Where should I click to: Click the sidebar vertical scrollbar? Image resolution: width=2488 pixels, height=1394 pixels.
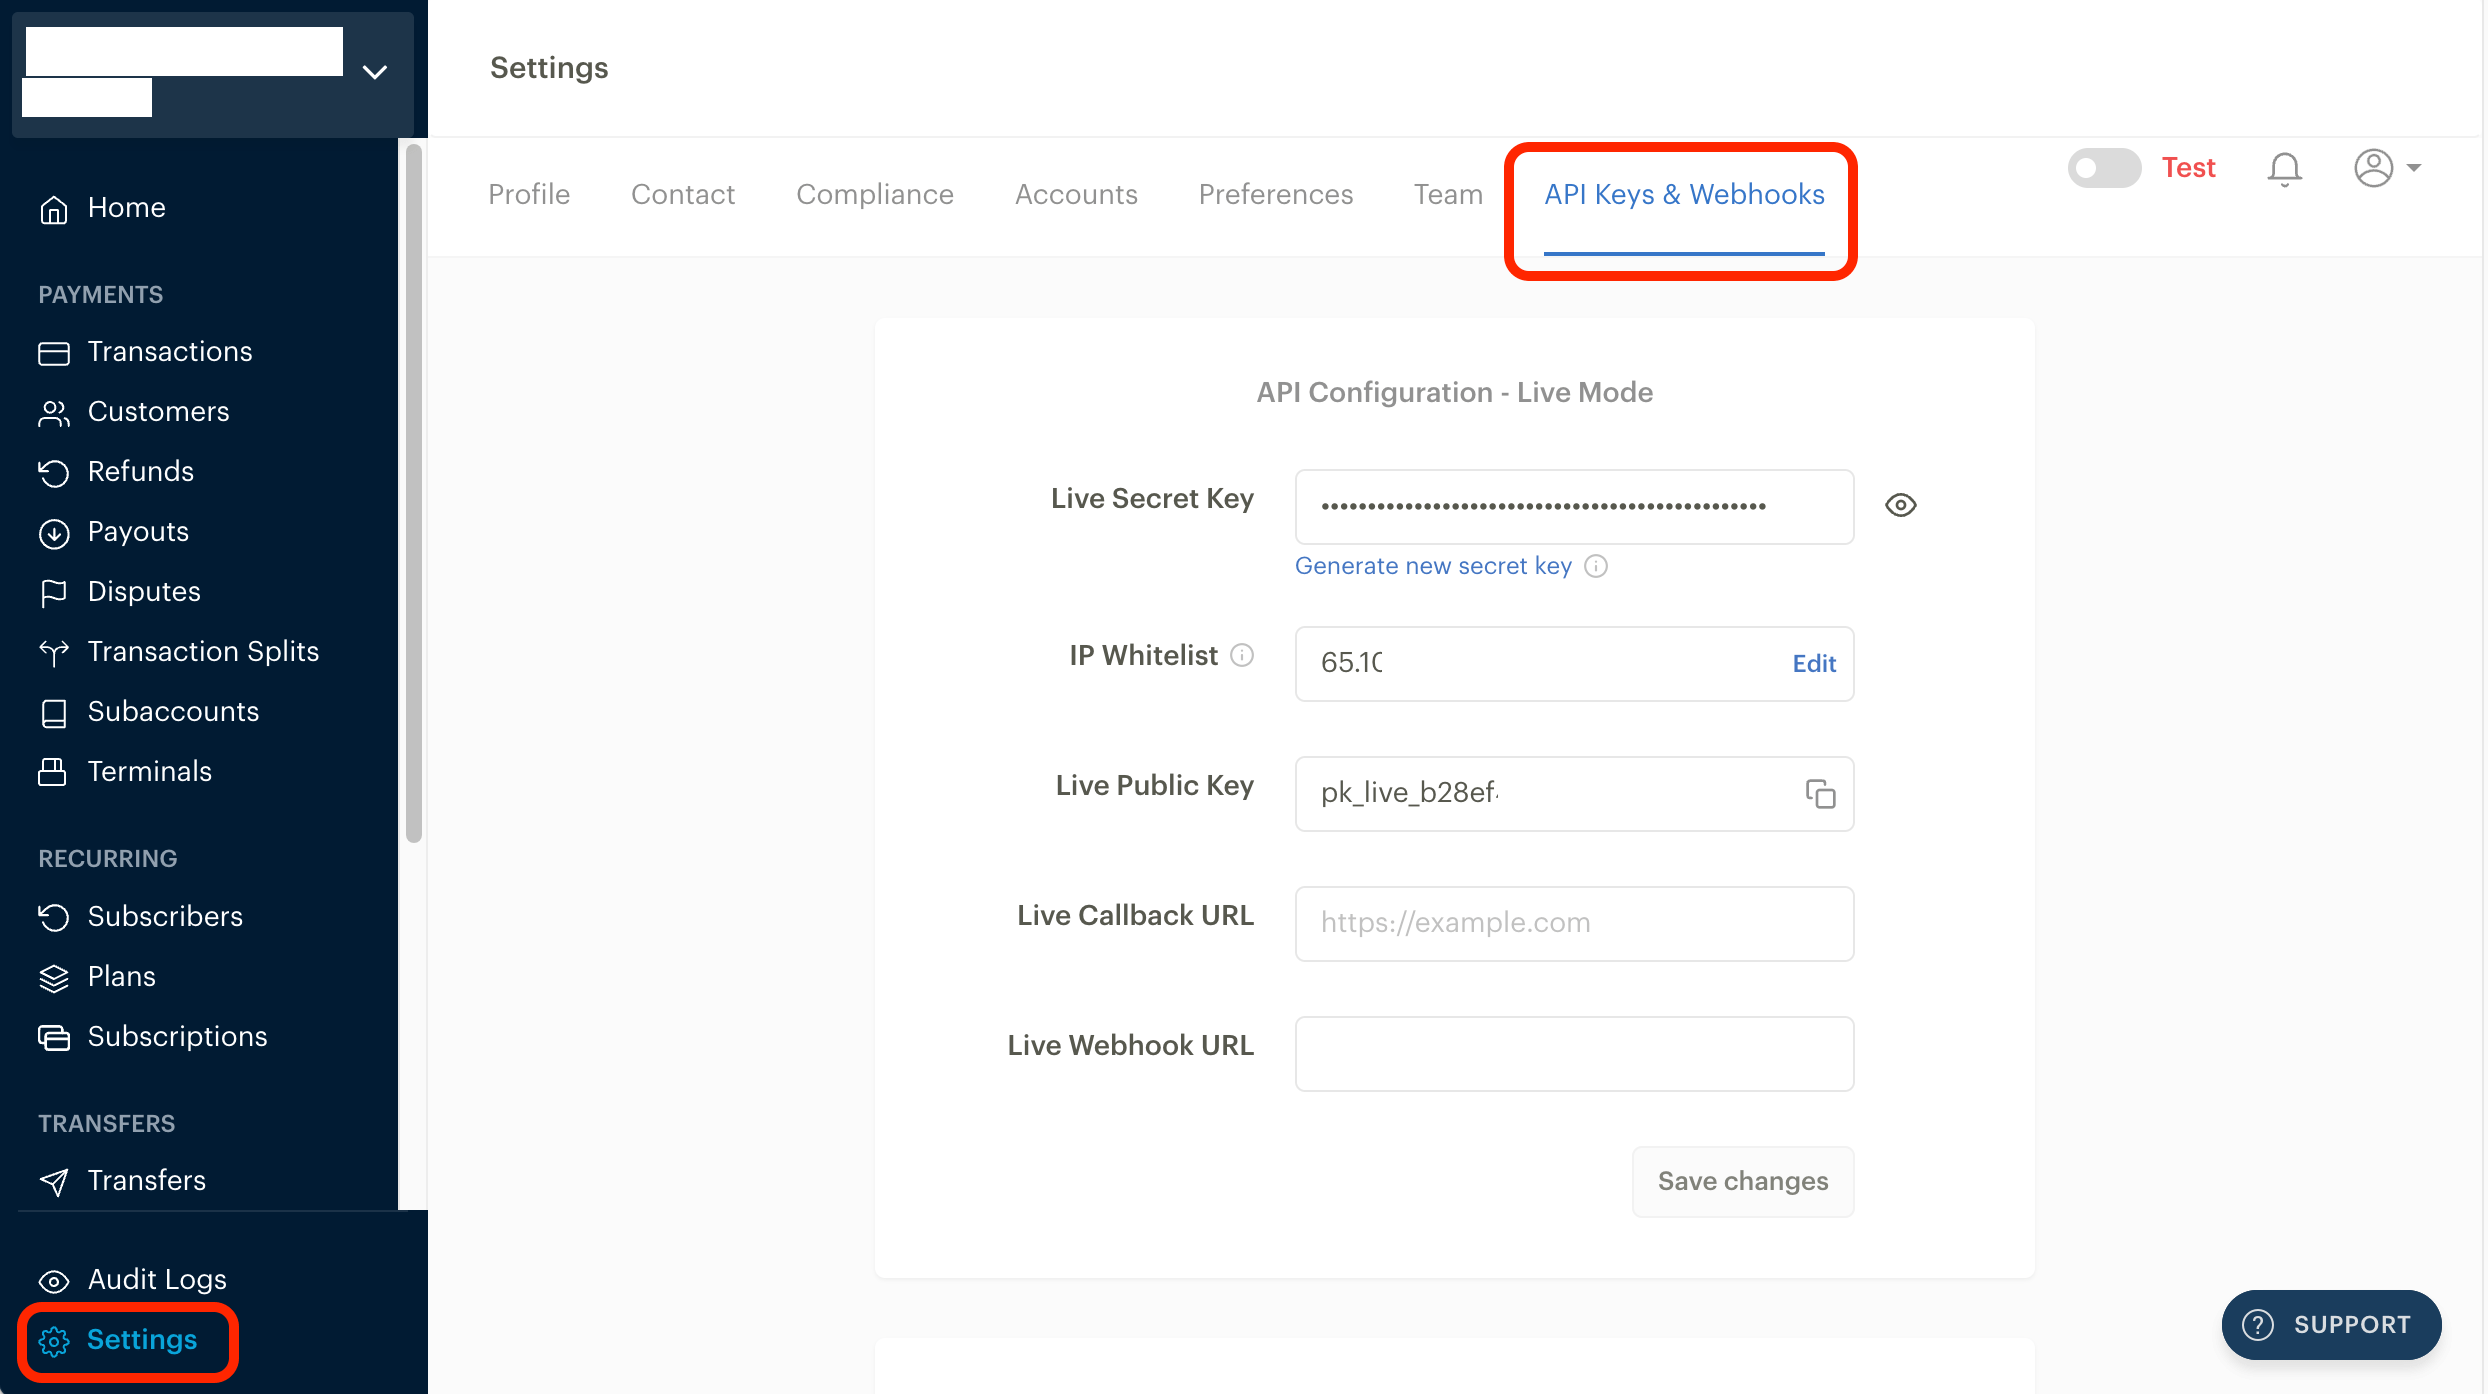click(413, 494)
